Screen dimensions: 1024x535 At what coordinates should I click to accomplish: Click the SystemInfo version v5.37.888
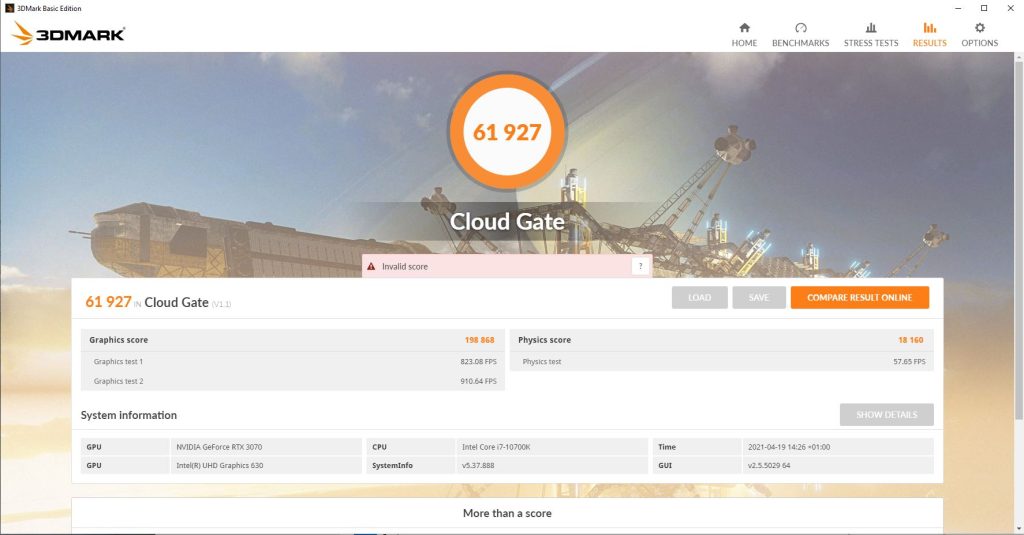tap(478, 465)
